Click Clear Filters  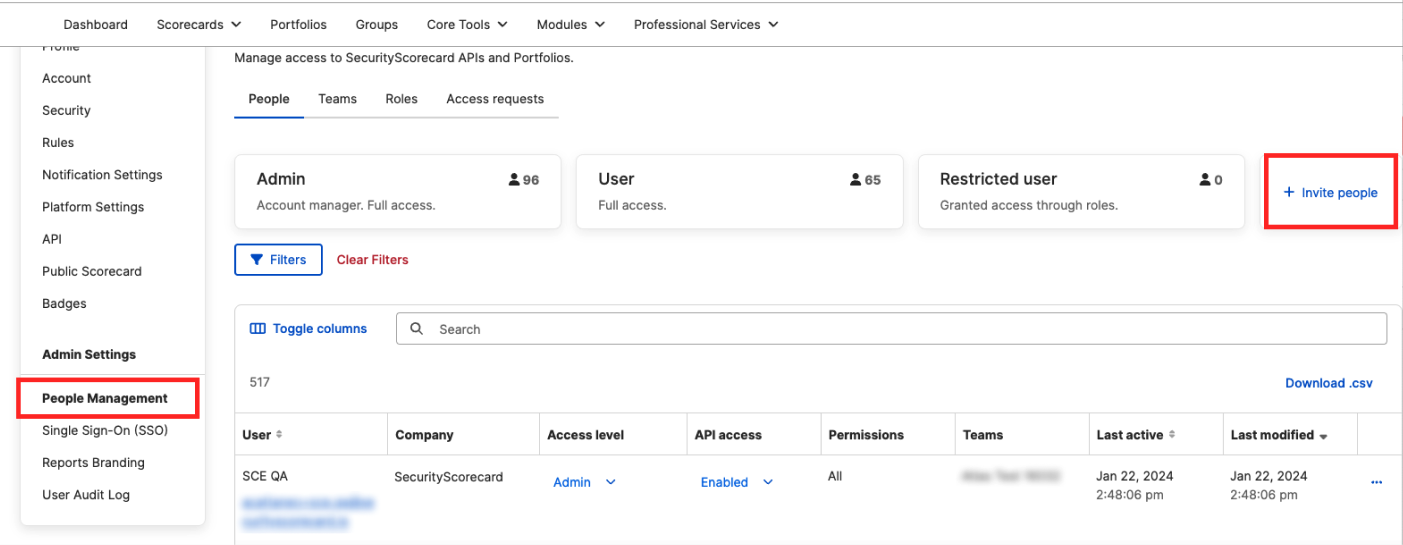point(372,260)
